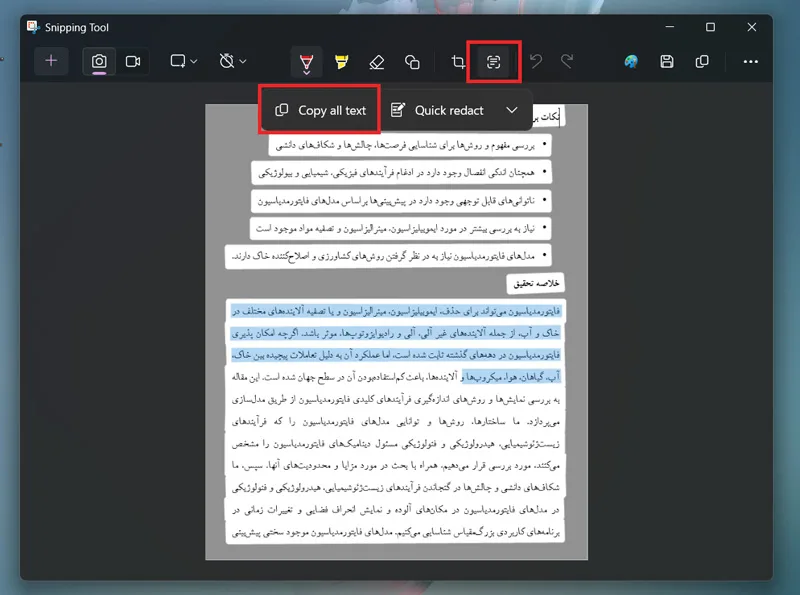
Task: Redo the last undone edit
Action: 567,62
